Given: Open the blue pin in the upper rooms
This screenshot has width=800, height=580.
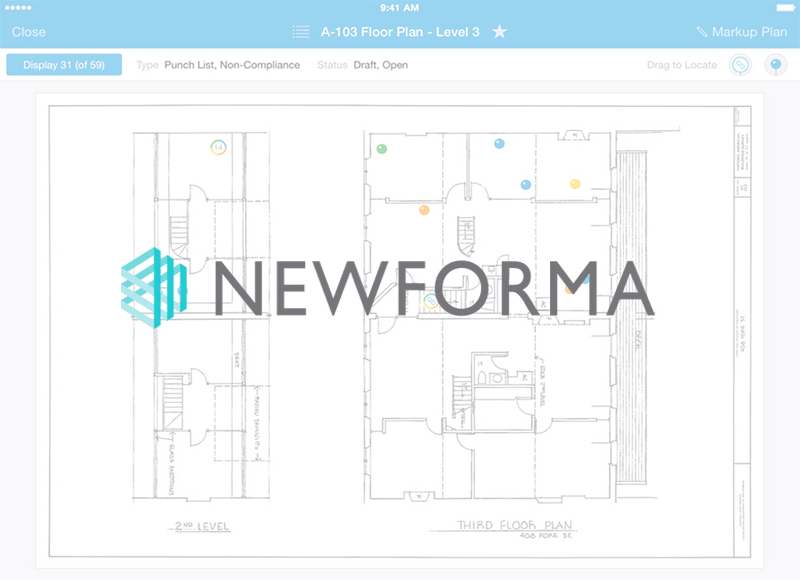Looking at the screenshot, I should click(x=497, y=143).
